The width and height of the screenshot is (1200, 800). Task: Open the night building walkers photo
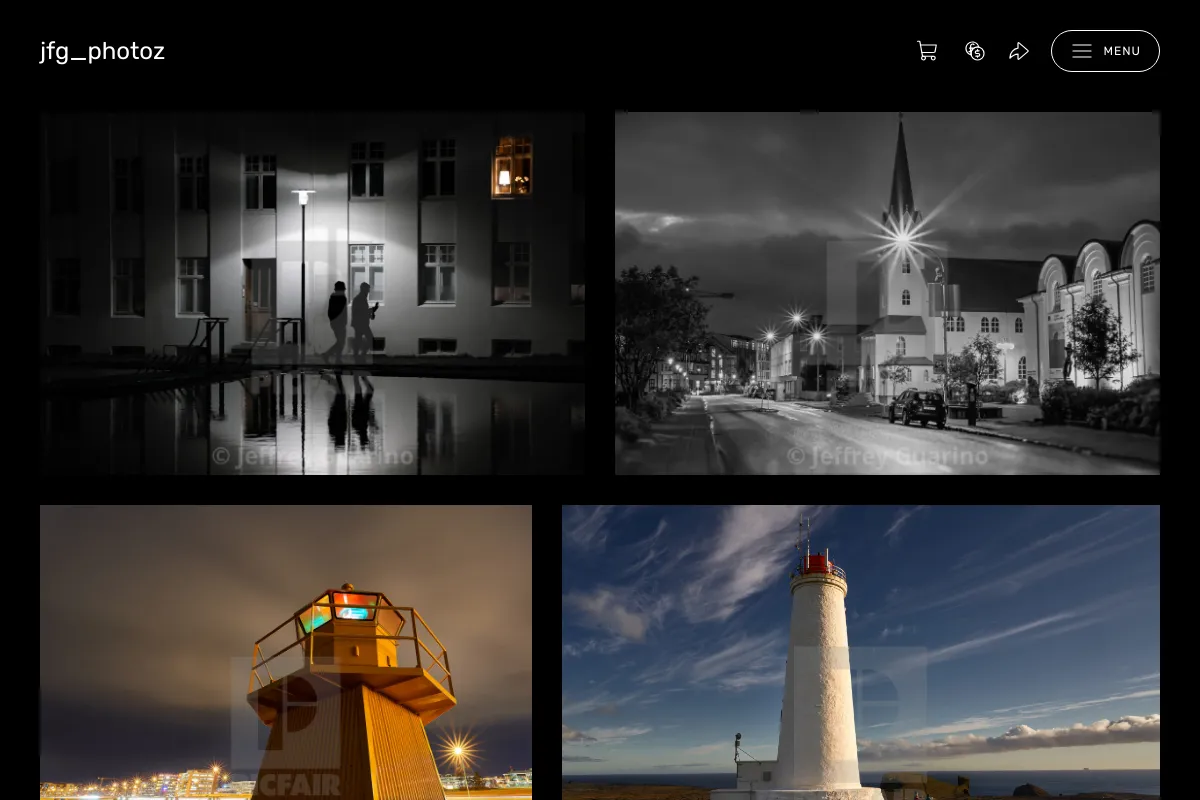click(x=312, y=293)
